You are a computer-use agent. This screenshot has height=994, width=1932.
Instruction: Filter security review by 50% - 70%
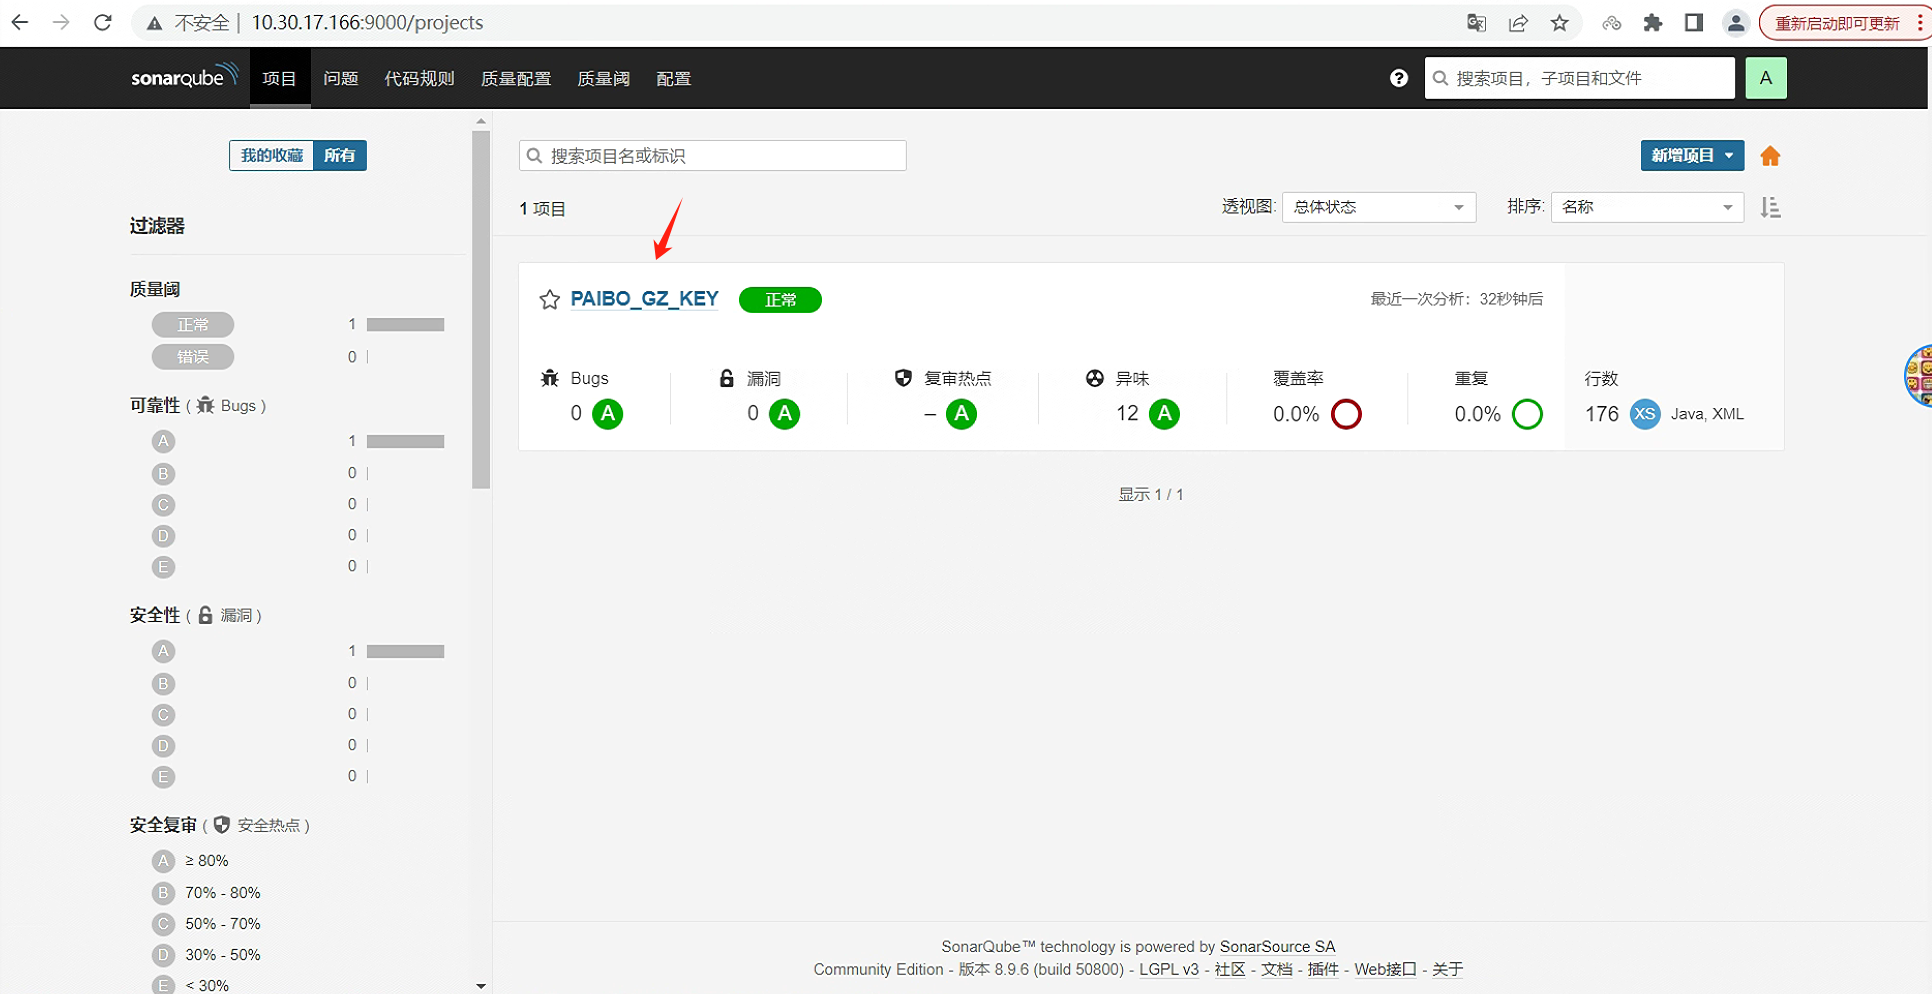[207, 924]
